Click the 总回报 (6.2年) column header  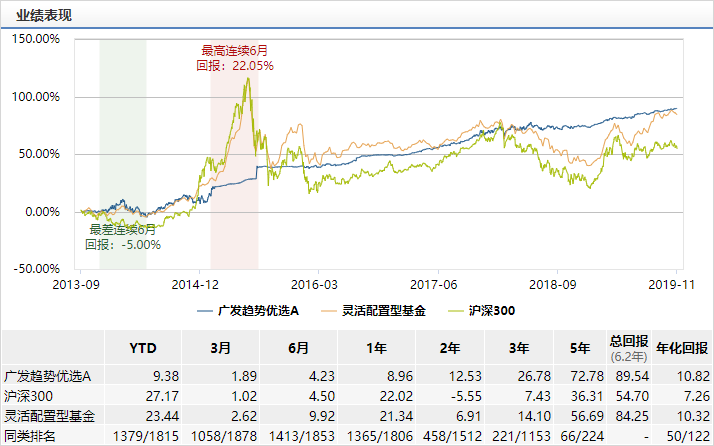(629, 348)
